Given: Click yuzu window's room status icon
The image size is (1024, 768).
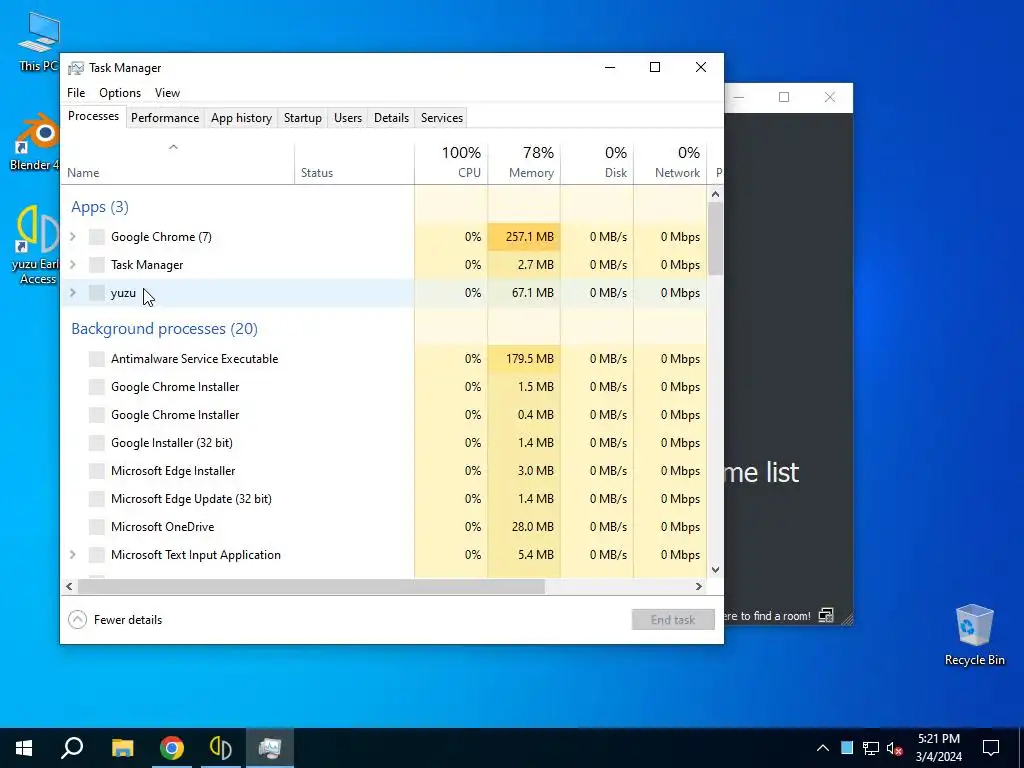Looking at the screenshot, I should click(x=826, y=615).
